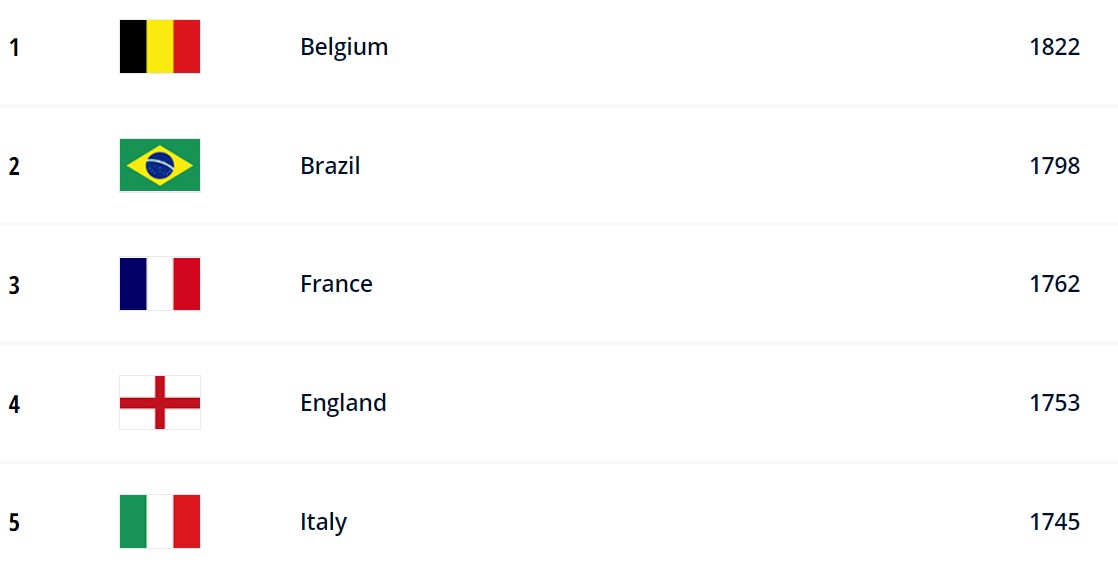Open the Brazil team name link

pyautogui.click(x=330, y=165)
